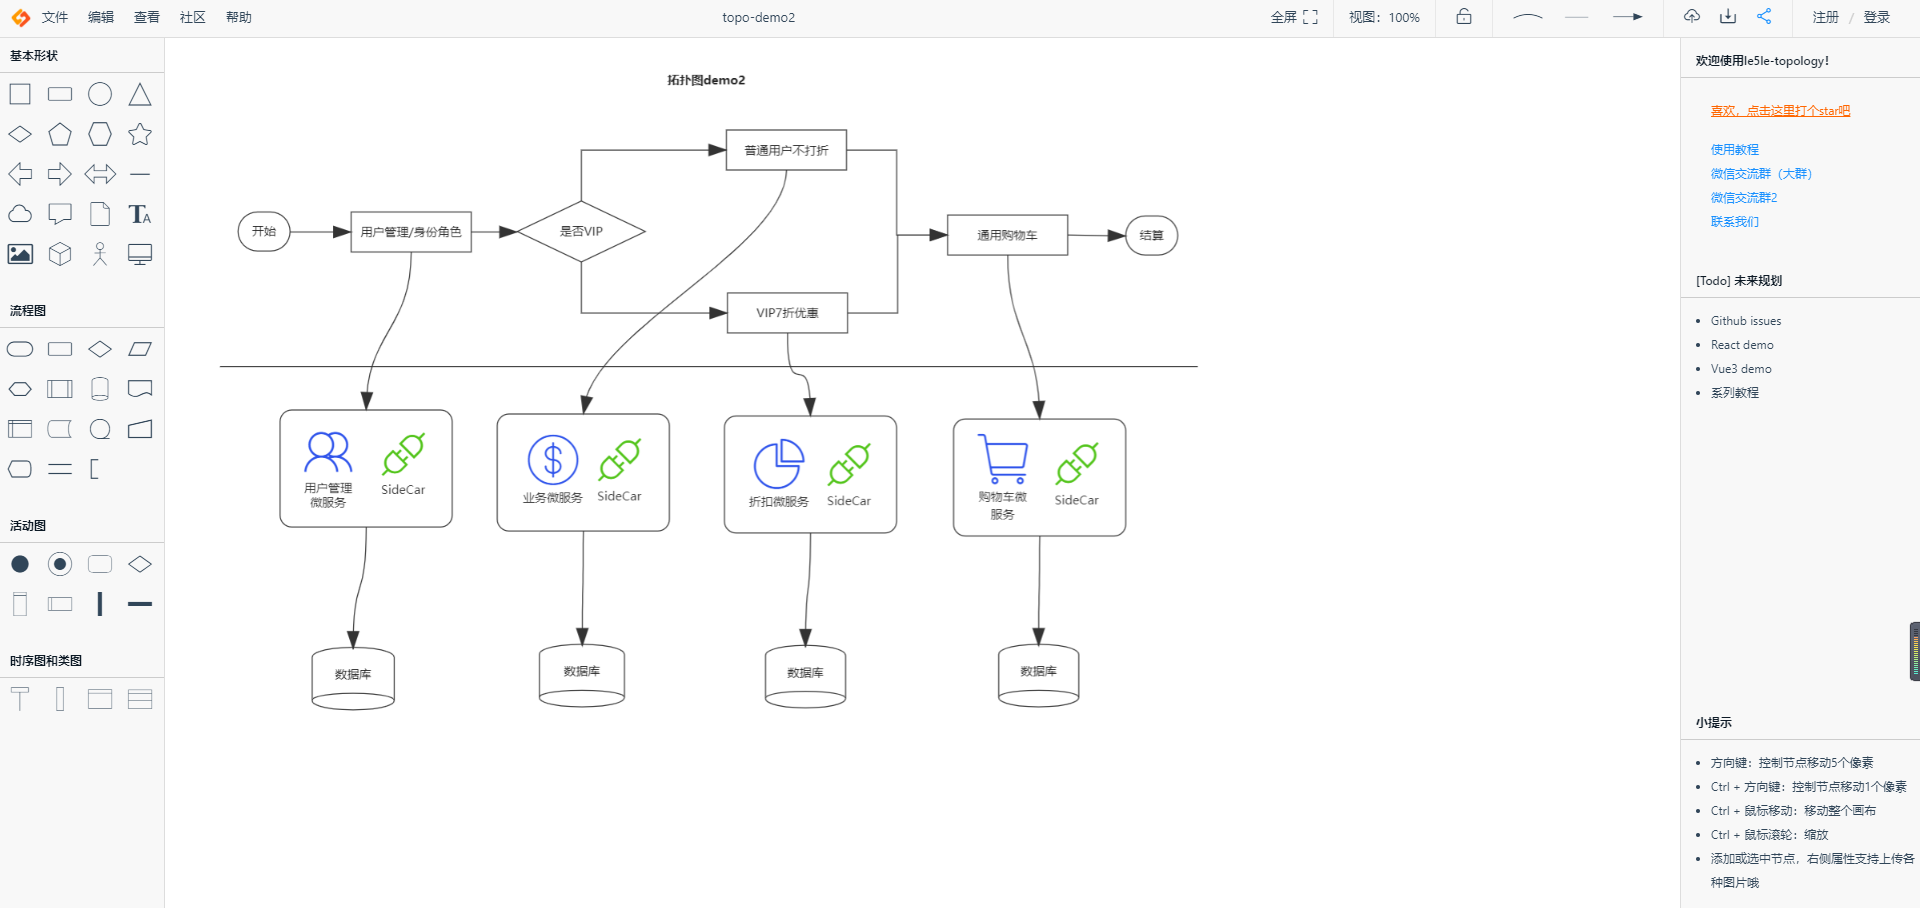Open the curve line type dropdown
This screenshot has width=1920, height=908.
[1528, 17]
